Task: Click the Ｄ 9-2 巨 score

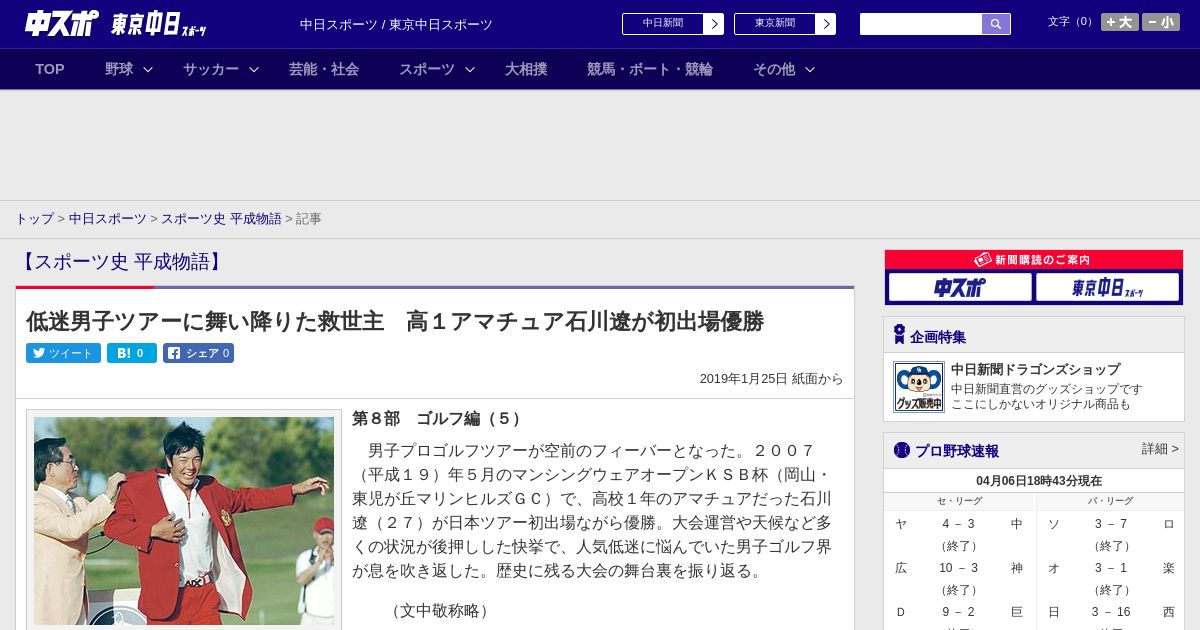Action: pos(959,612)
